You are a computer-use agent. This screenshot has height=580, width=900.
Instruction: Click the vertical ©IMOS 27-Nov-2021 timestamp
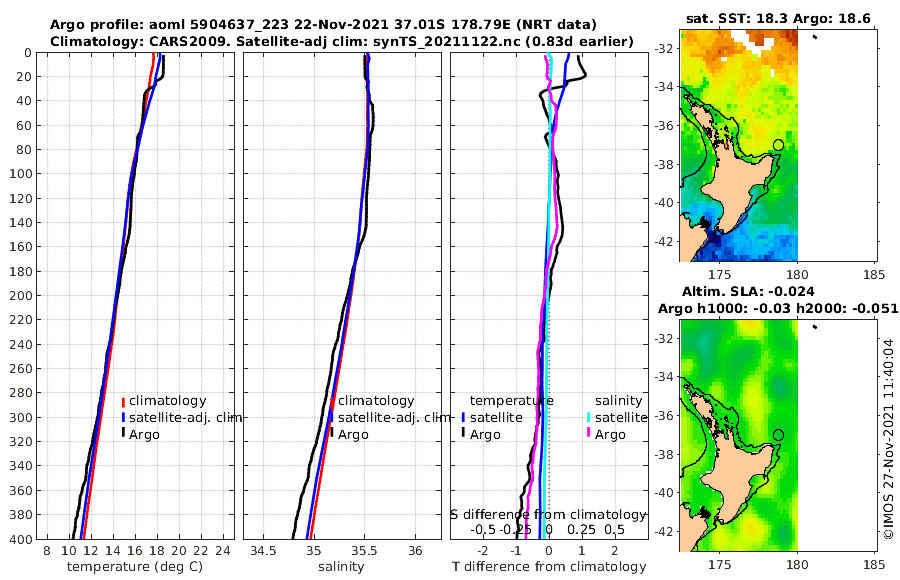point(889,439)
